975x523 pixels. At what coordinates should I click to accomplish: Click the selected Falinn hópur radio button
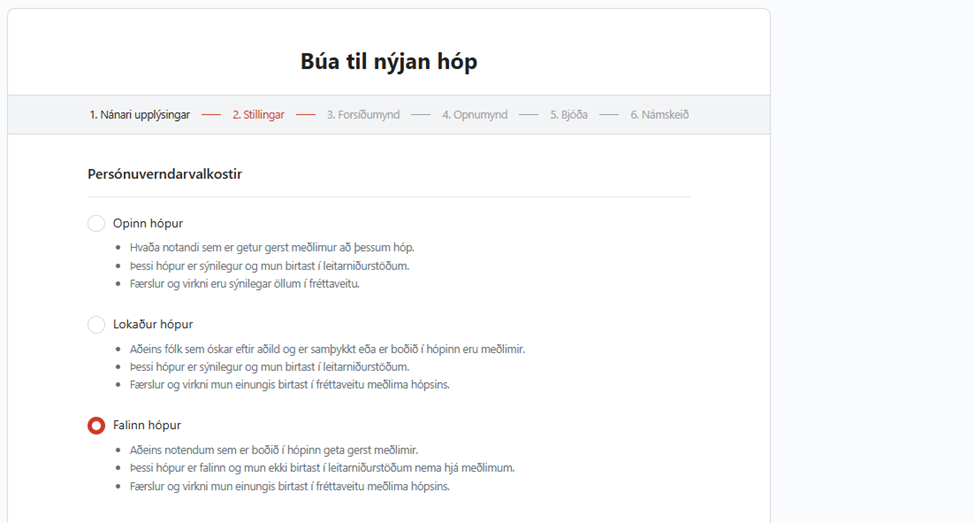96,425
